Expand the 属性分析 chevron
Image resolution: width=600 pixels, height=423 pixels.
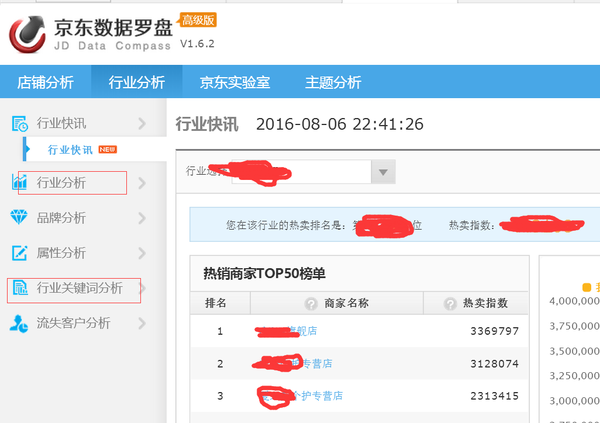pos(142,253)
